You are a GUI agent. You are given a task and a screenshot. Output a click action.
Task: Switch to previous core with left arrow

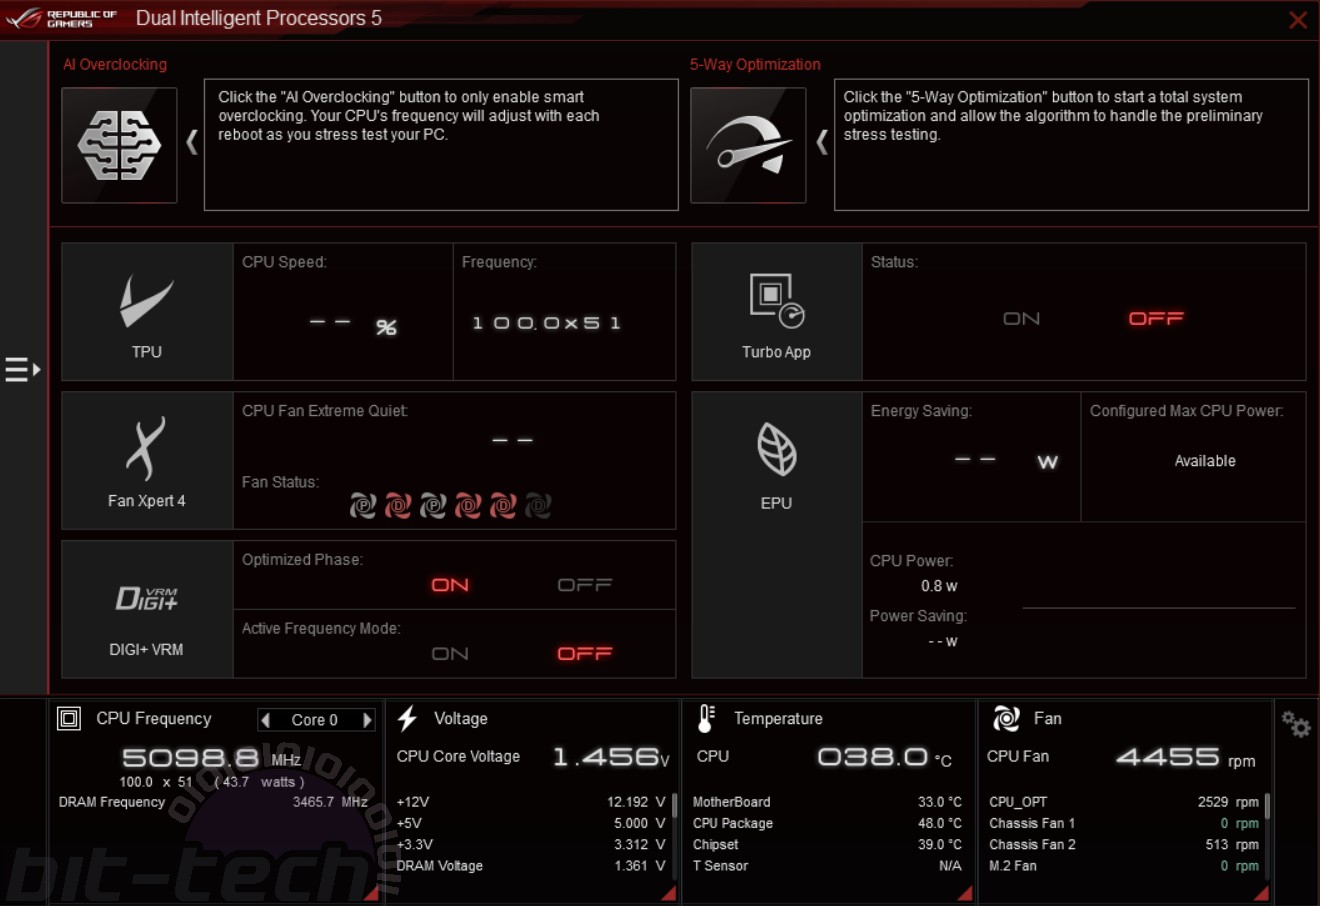(265, 720)
